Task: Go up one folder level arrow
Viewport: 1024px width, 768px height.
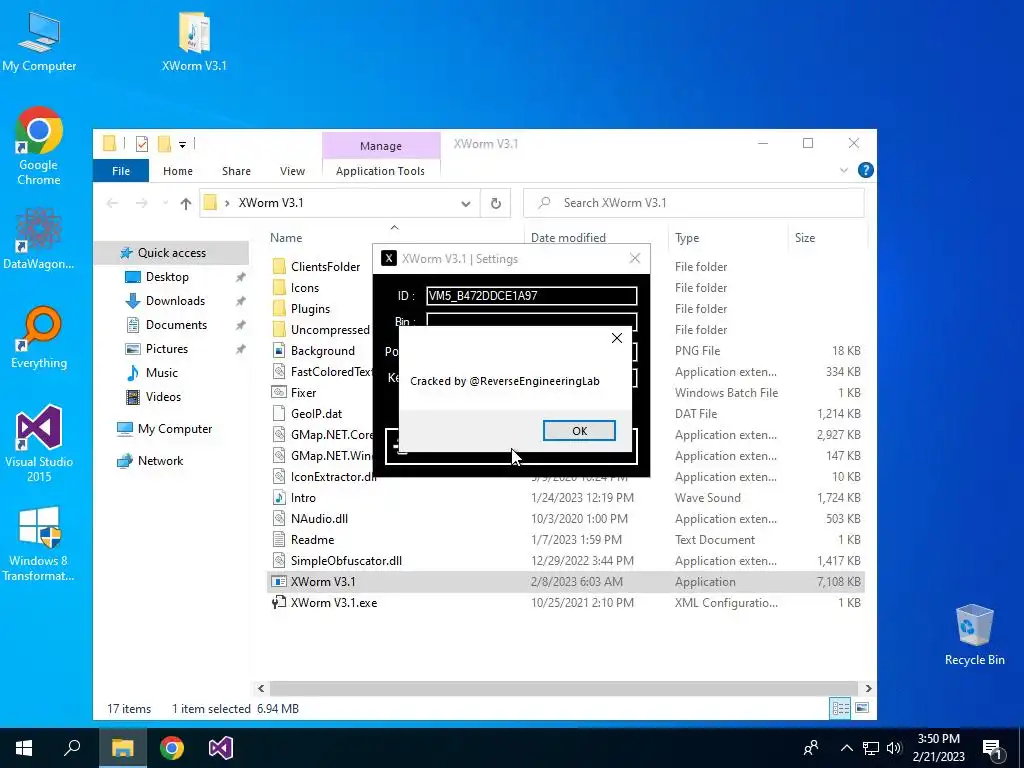Action: (x=185, y=203)
